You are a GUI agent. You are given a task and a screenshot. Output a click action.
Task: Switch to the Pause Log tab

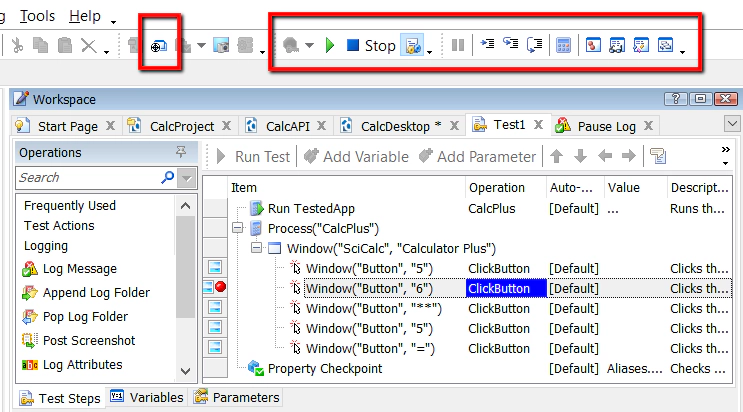pos(607,126)
